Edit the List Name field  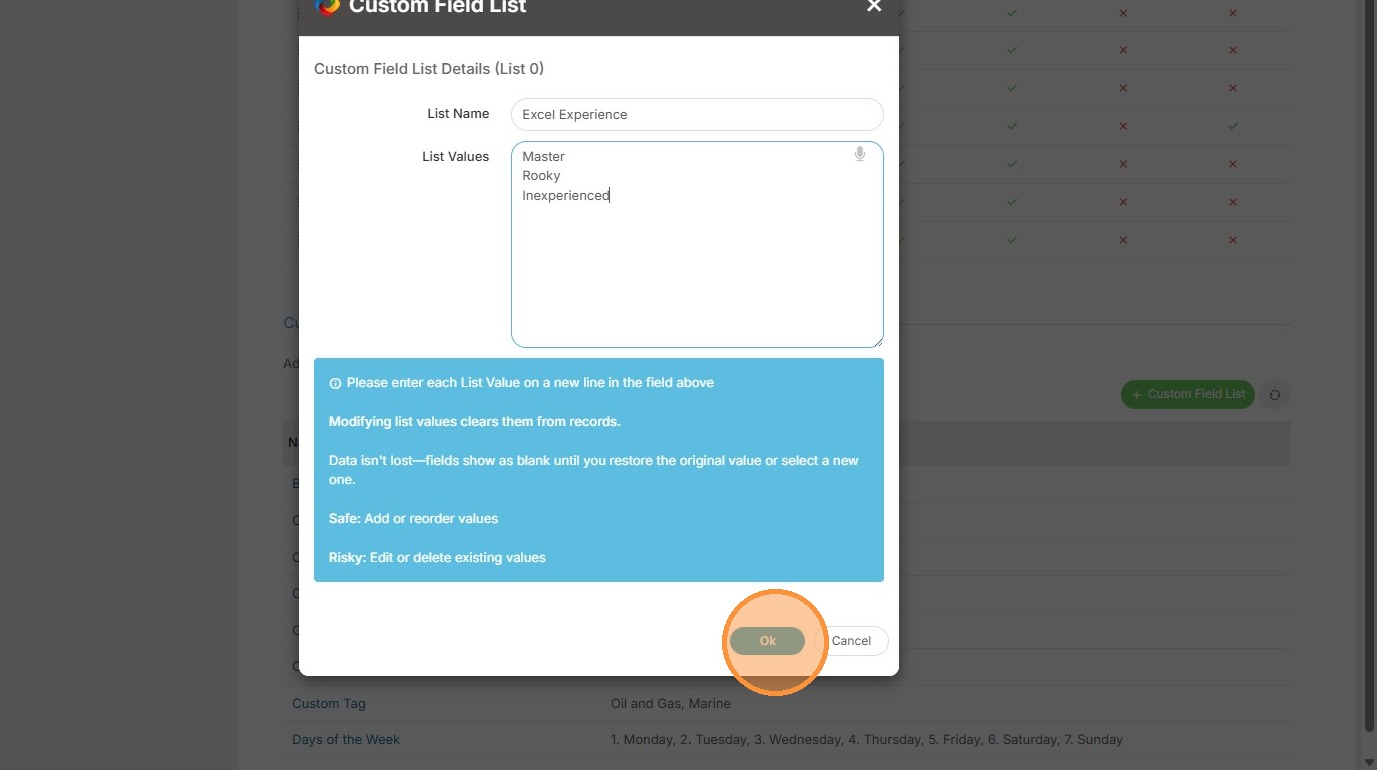[697, 114]
